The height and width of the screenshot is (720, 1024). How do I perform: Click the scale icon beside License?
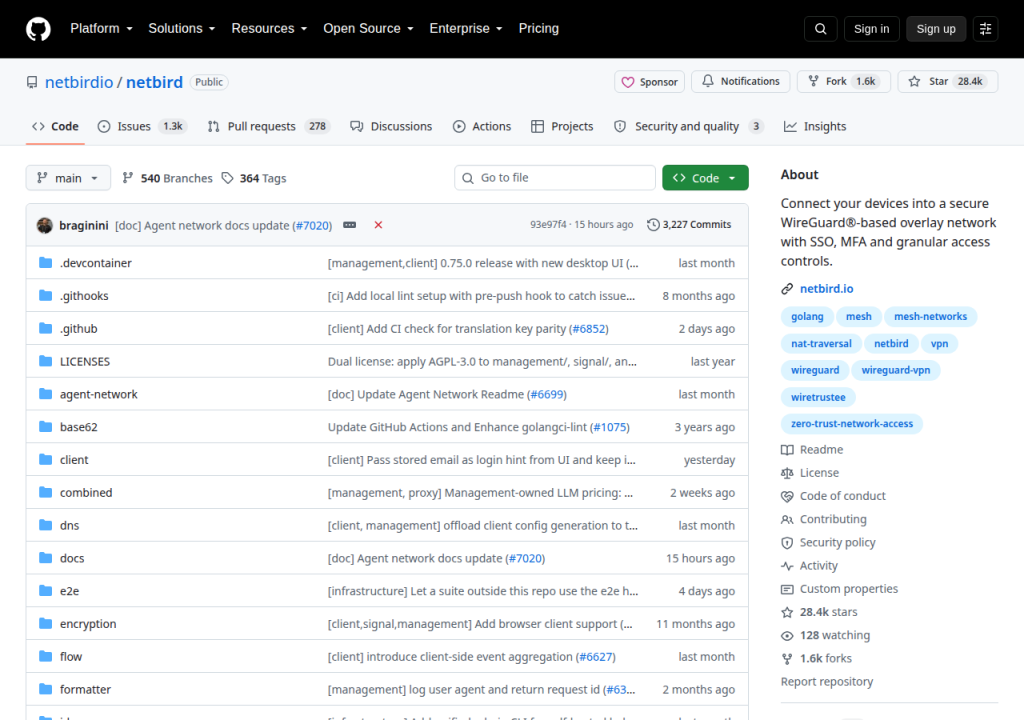[788, 473]
